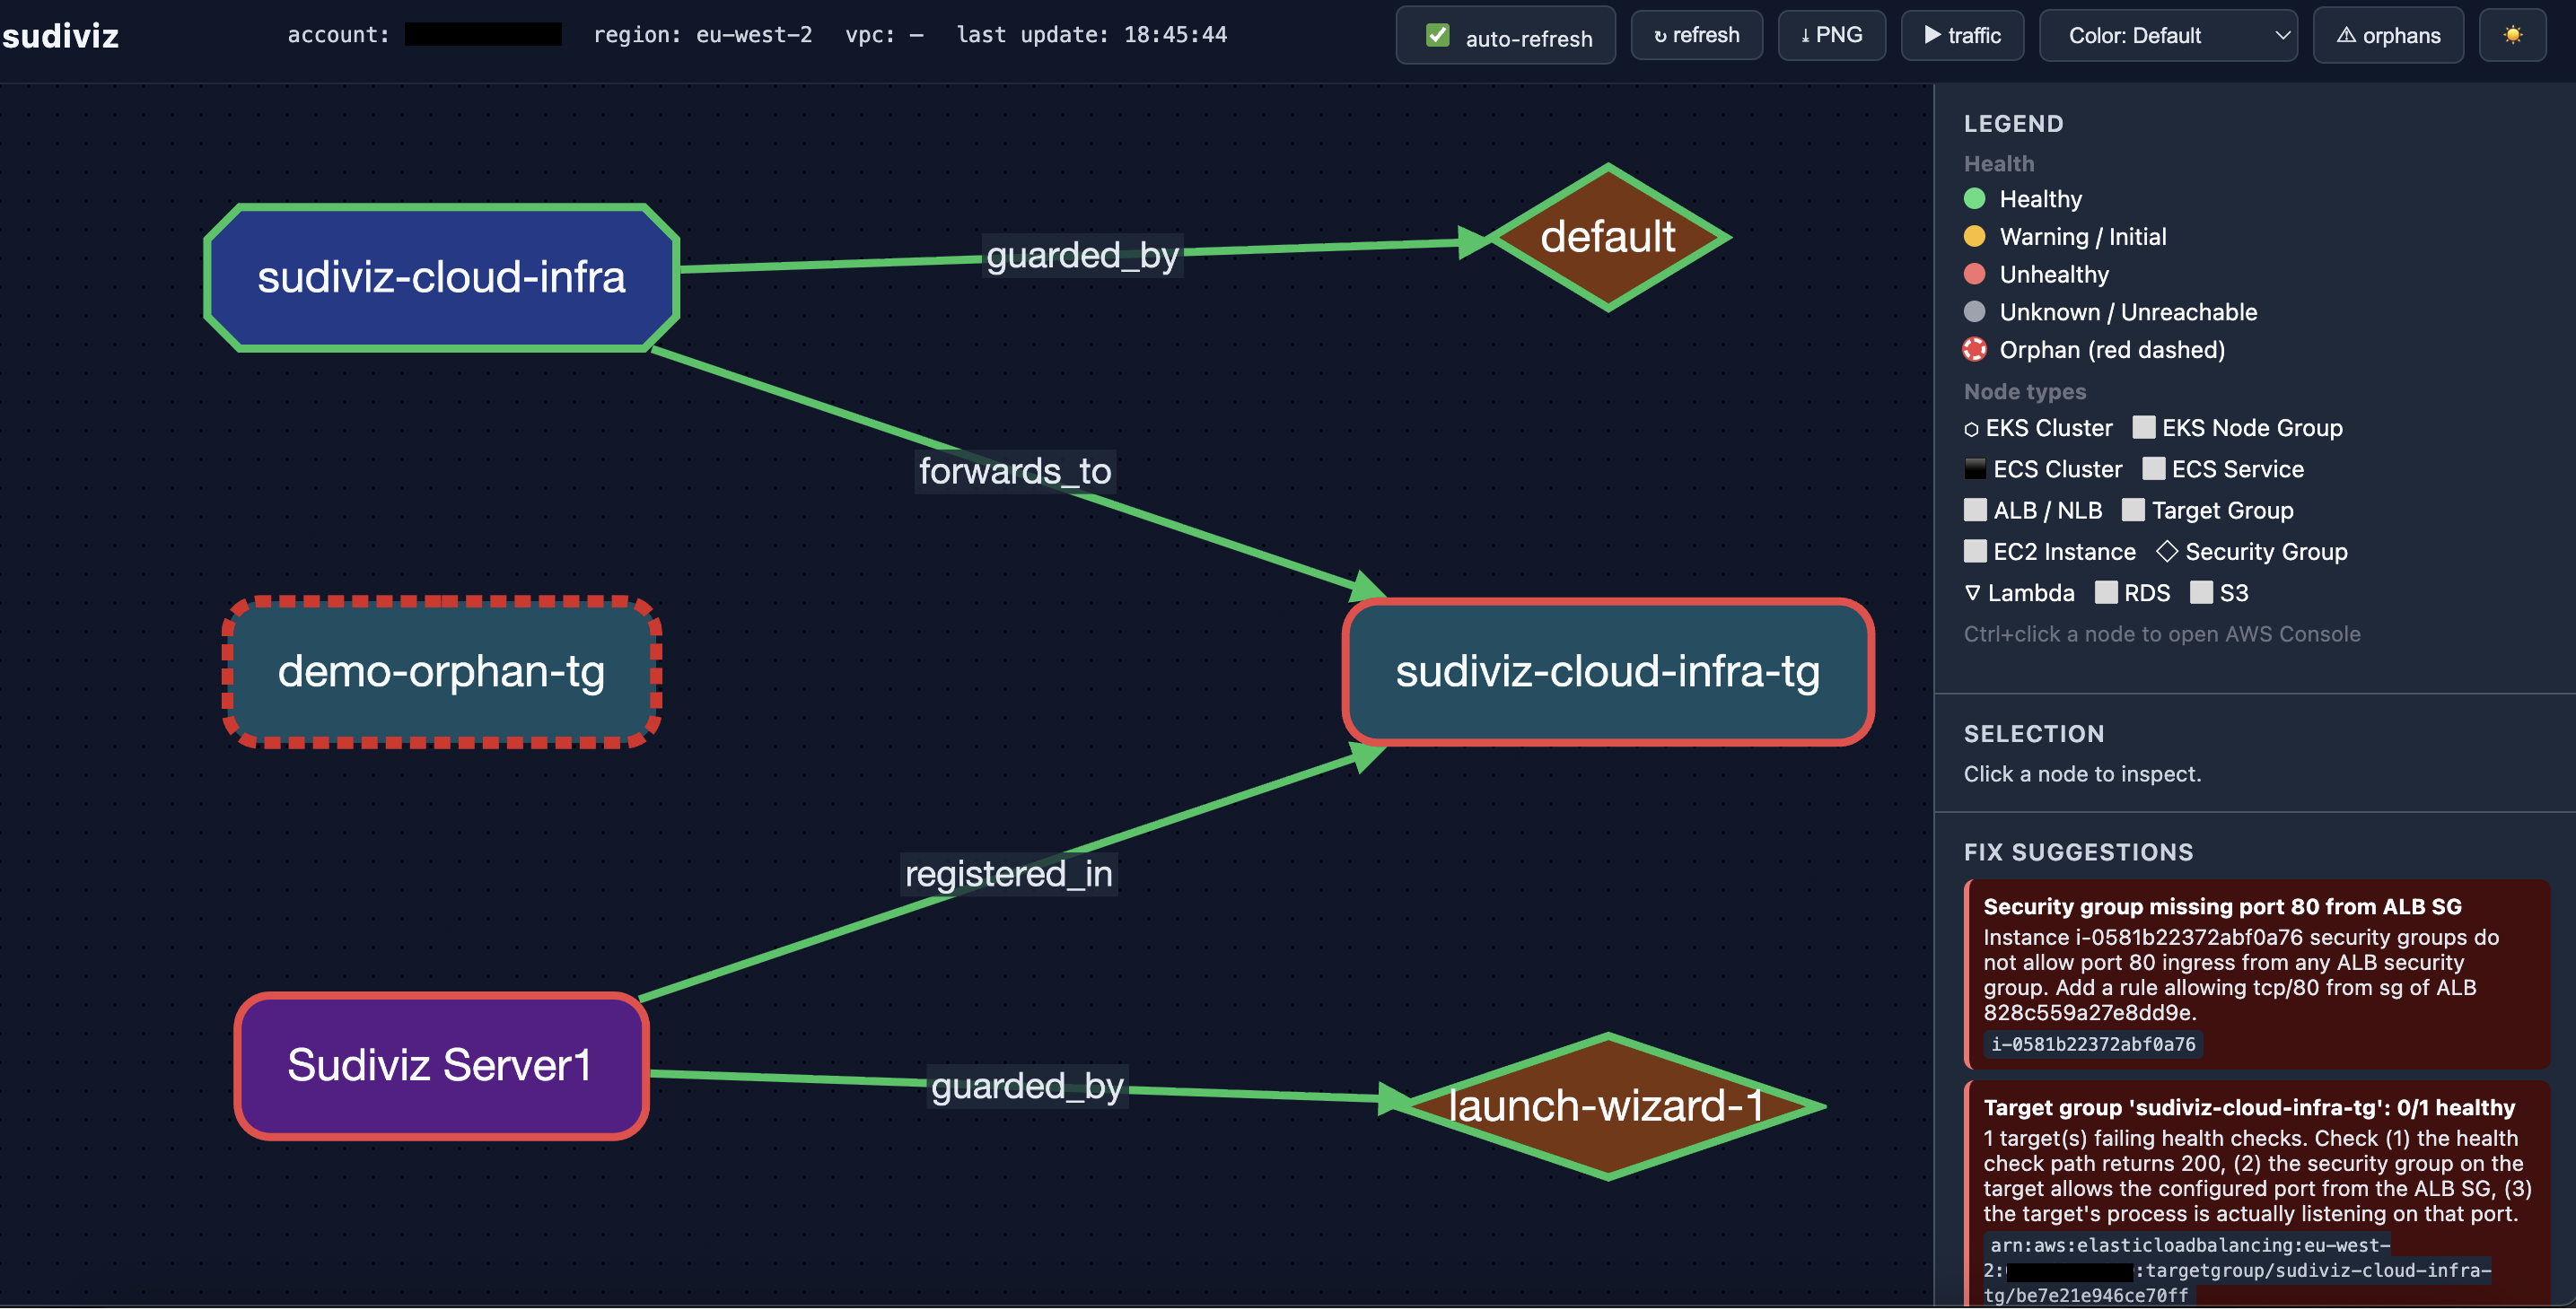
Task: Click the Lambda triangle legend icon
Action: pos(1972,594)
